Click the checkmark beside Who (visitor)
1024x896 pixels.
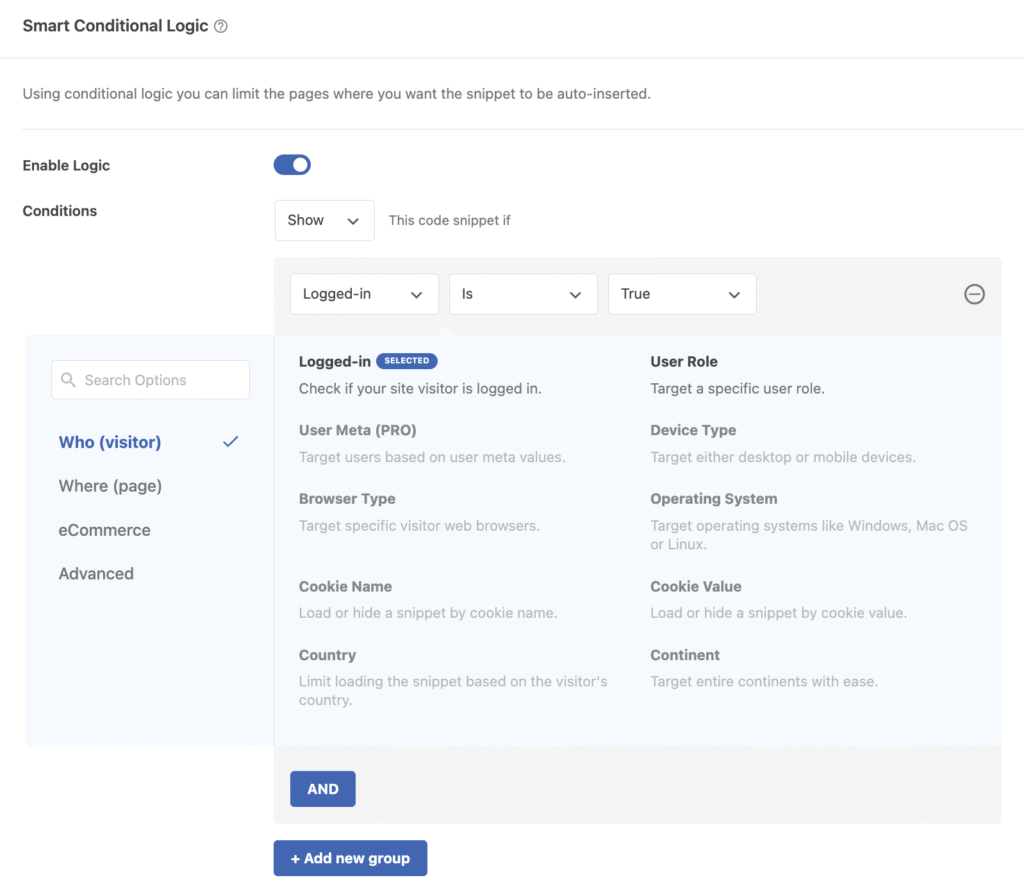click(231, 441)
